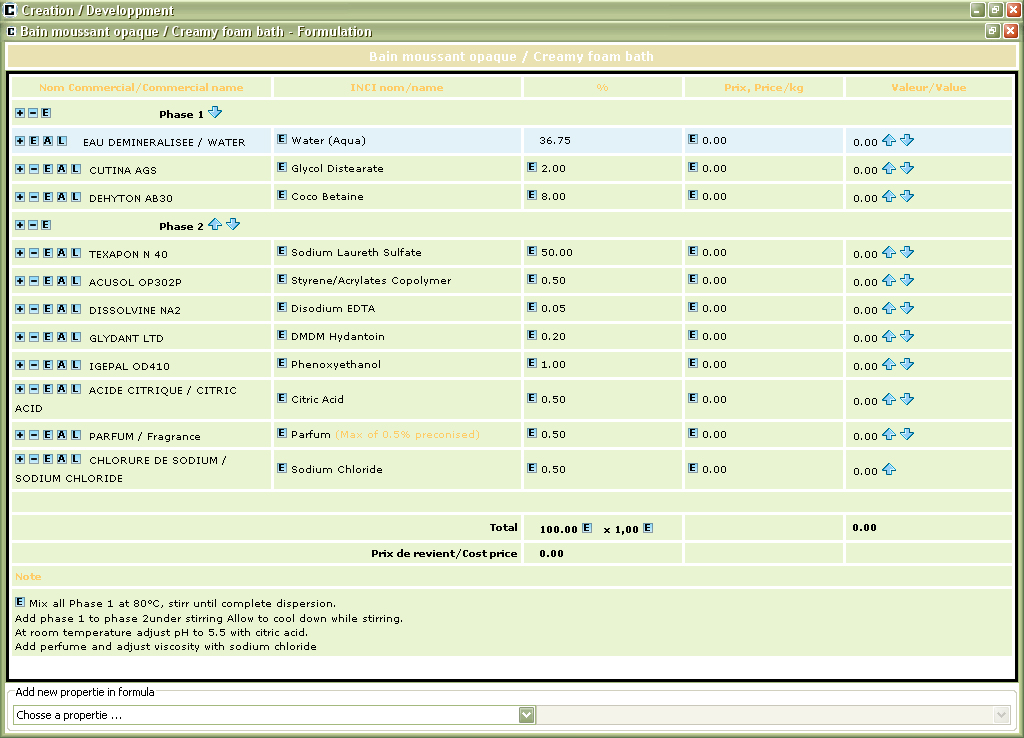The height and width of the screenshot is (738, 1024).
Task: Restore the Formulation sub-window
Action: (x=993, y=31)
